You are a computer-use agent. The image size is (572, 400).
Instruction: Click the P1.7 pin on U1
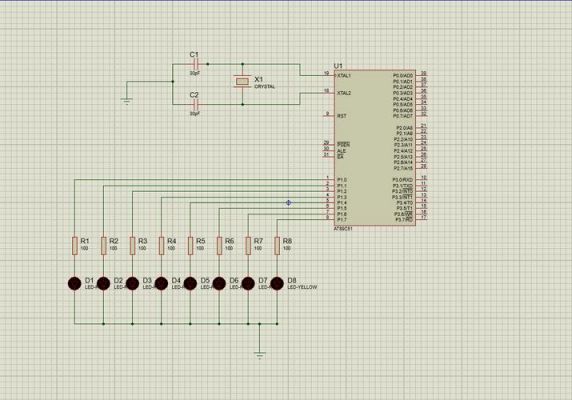(330, 220)
